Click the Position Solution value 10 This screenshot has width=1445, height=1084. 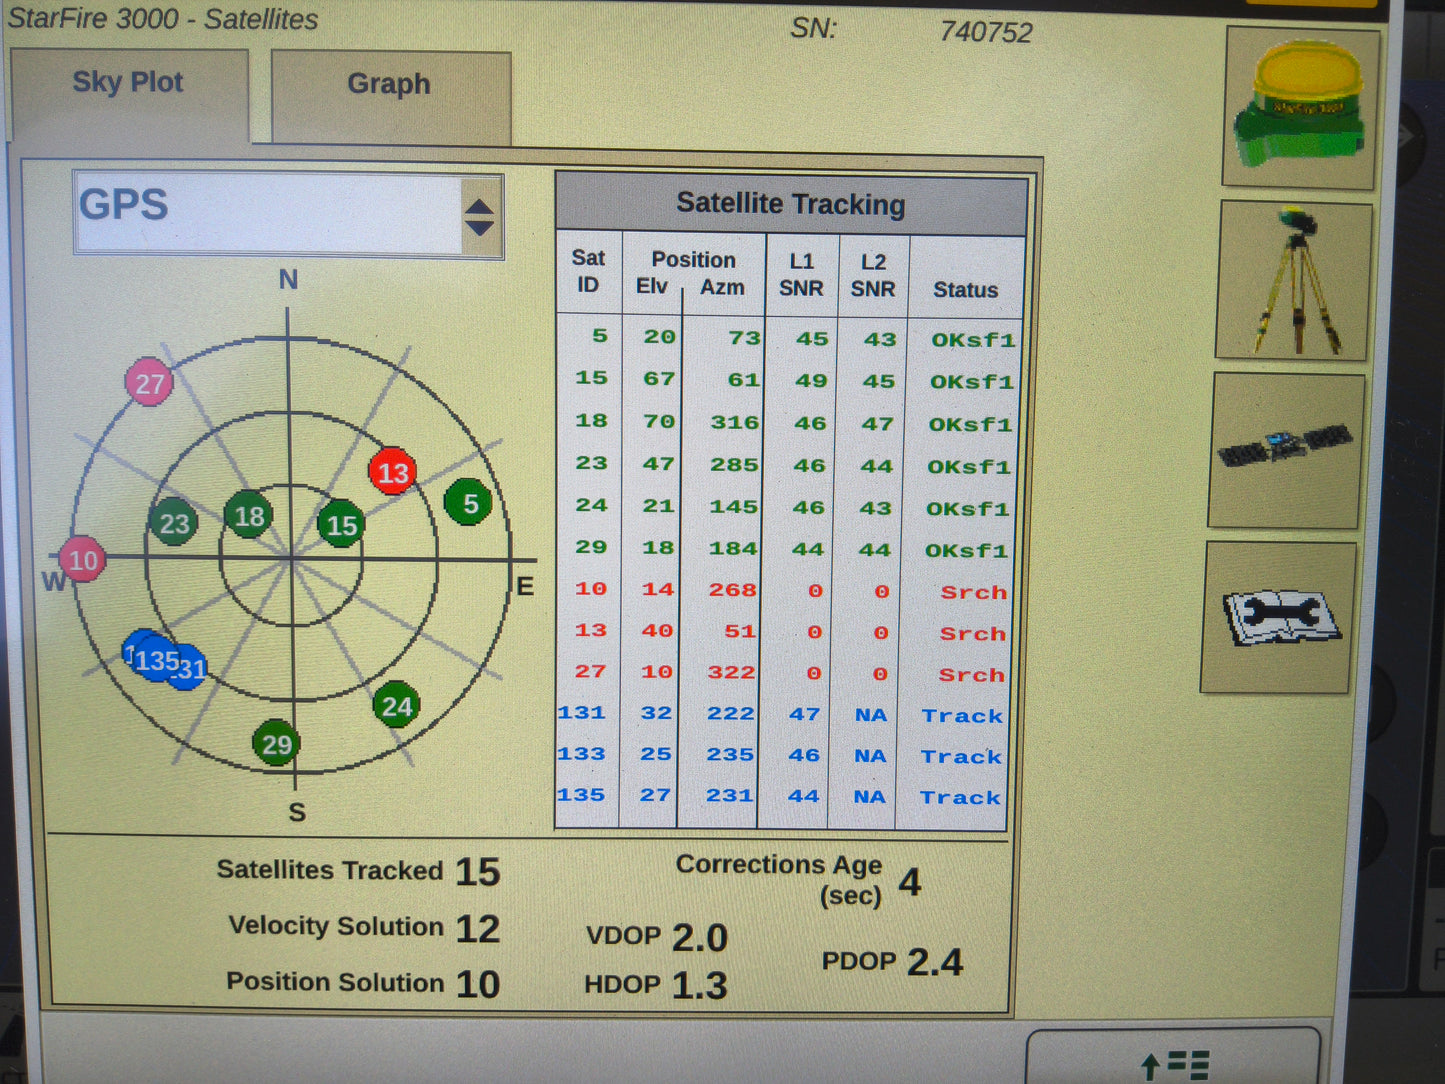click(x=478, y=985)
